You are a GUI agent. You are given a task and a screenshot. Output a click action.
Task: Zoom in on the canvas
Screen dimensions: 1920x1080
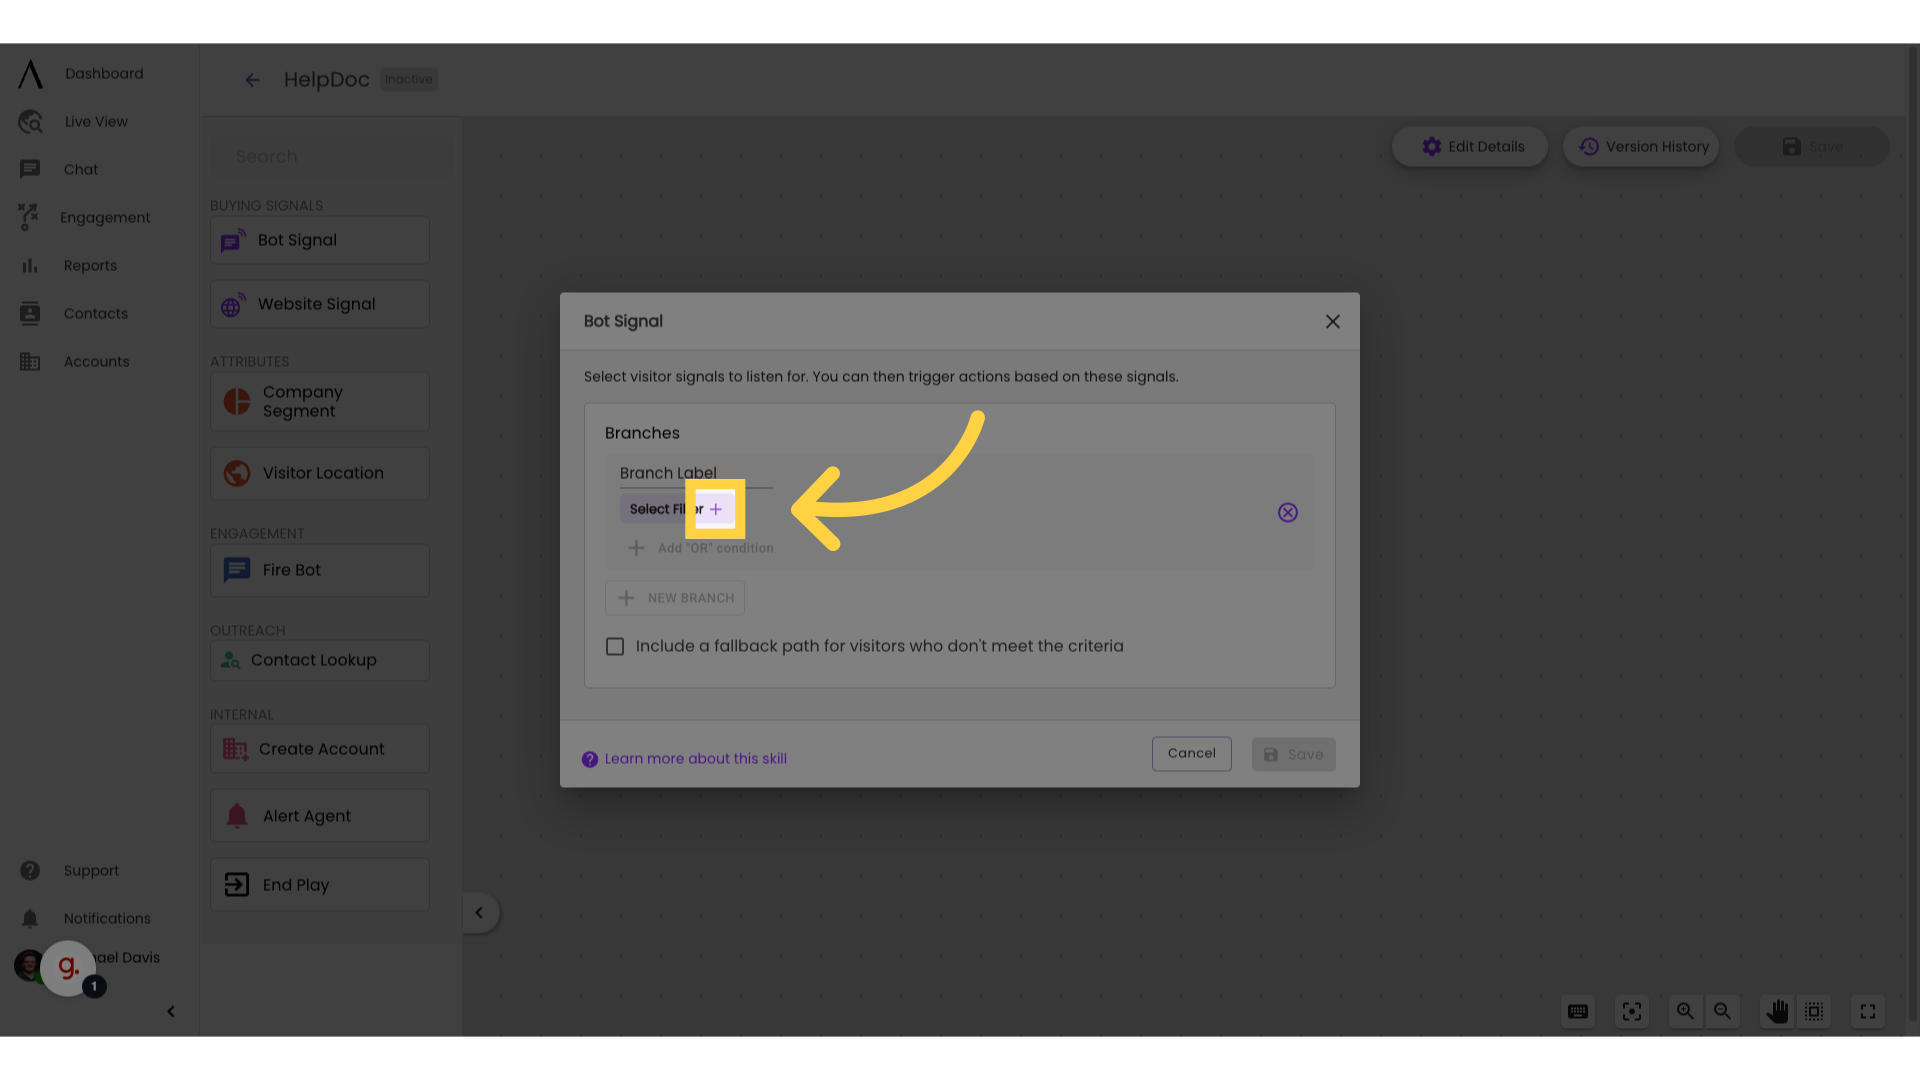point(1686,1011)
